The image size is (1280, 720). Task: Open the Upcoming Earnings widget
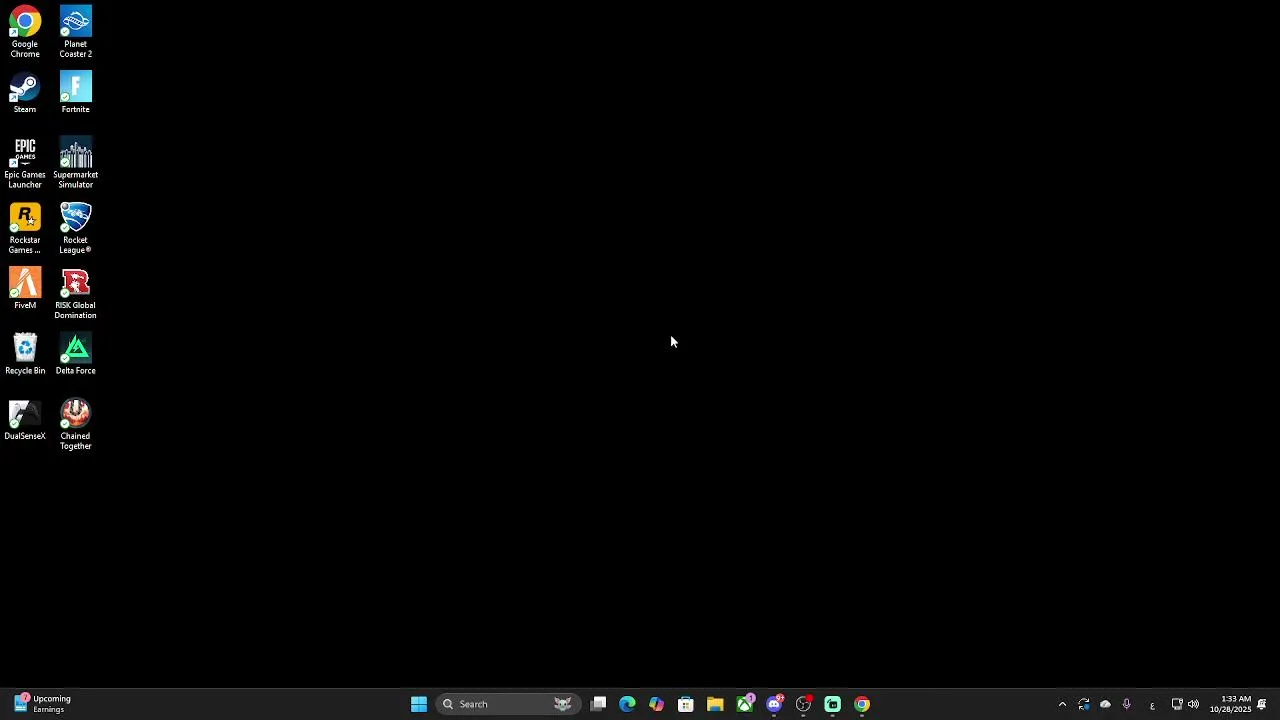coord(42,704)
